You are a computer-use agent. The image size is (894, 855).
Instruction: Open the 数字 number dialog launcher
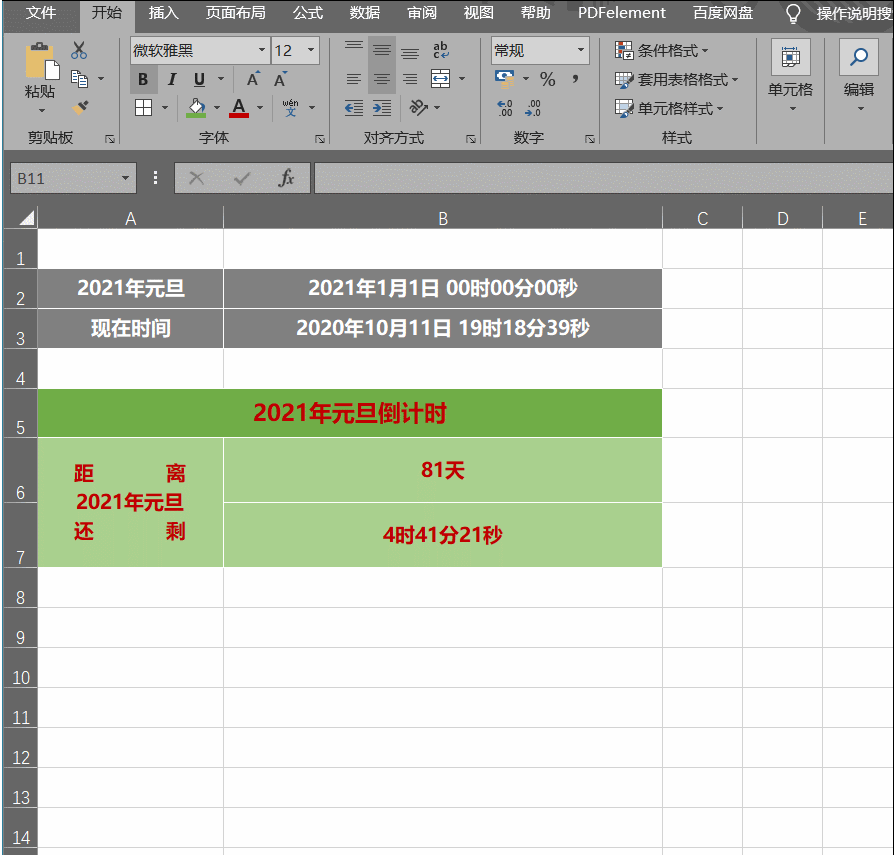tap(590, 139)
